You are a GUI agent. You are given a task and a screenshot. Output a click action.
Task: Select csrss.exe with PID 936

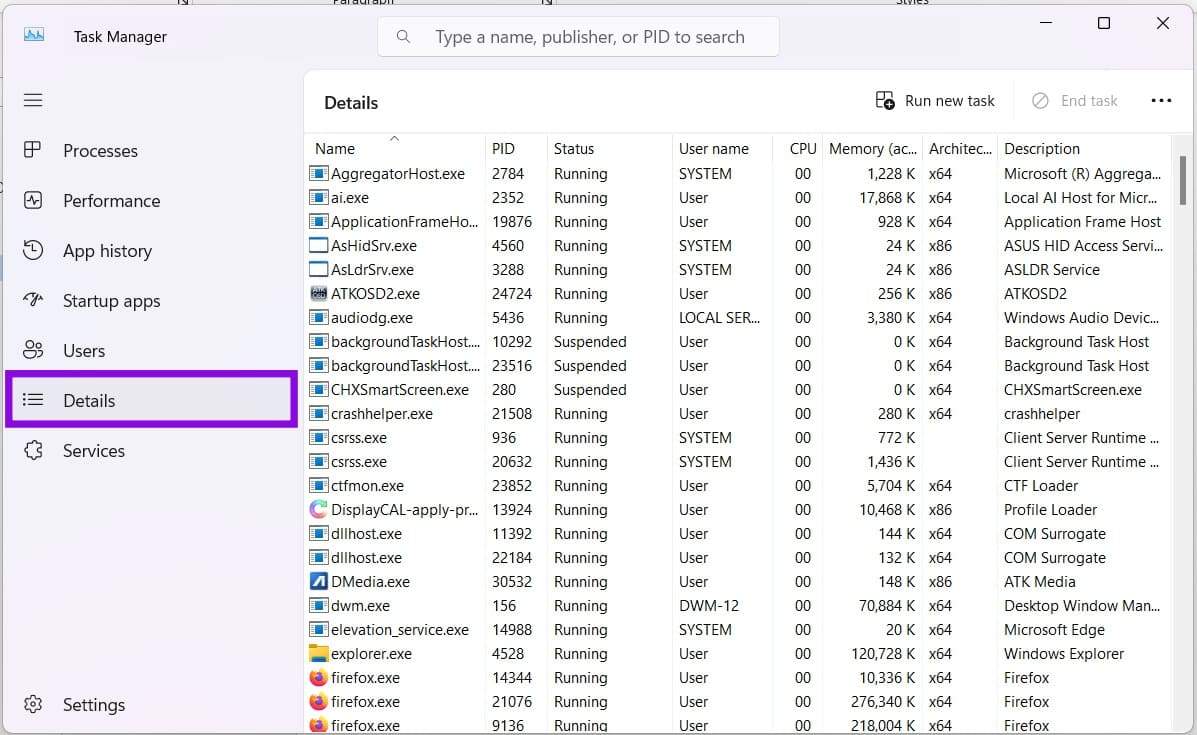coord(738,437)
